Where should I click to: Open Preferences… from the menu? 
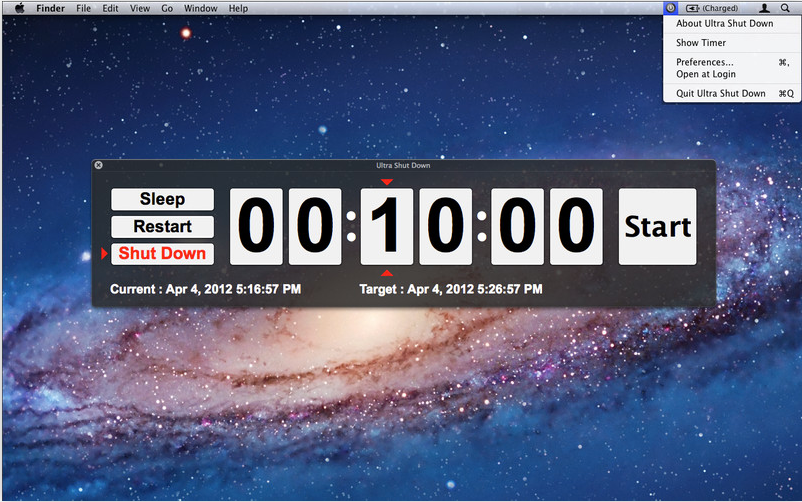[732, 62]
